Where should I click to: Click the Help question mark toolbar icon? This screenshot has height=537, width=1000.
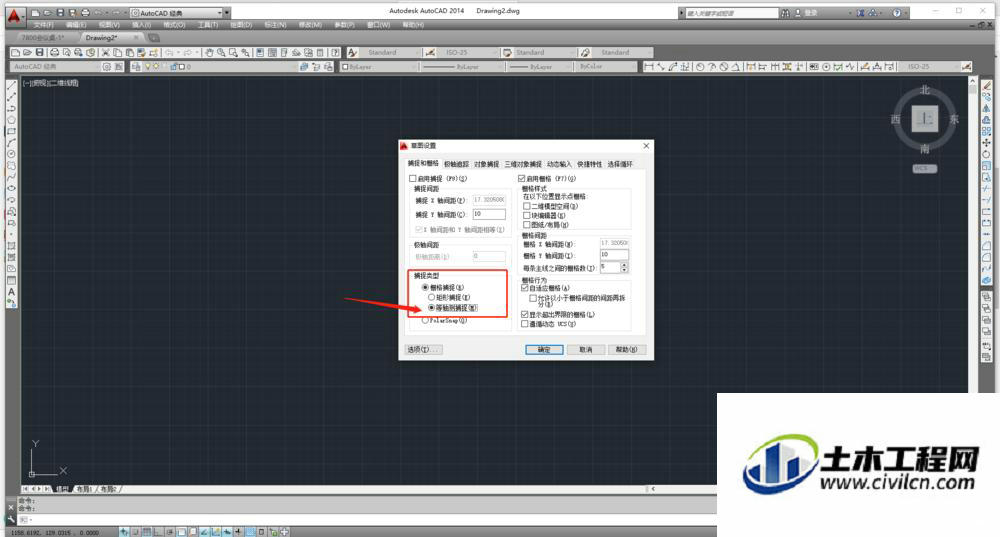coord(335,52)
